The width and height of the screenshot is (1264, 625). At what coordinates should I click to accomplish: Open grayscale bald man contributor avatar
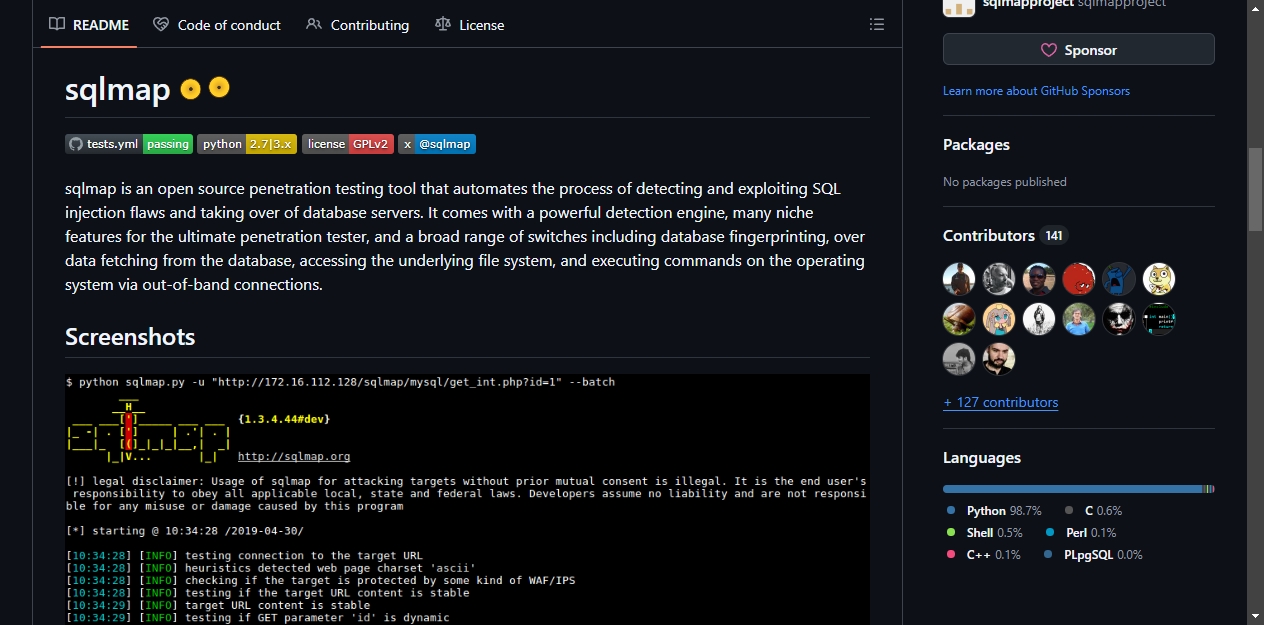pos(999,279)
